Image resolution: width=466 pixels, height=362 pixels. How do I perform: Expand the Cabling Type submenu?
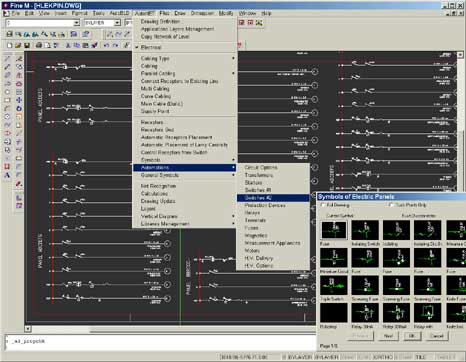(x=185, y=58)
